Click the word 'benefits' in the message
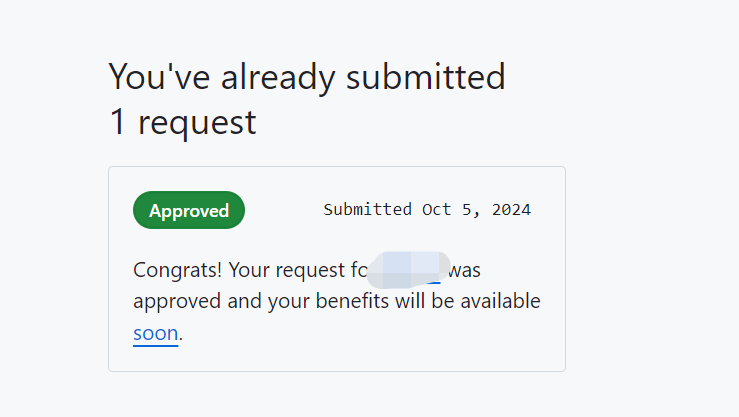This screenshot has height=417, width=739. (x=352, y=301)
